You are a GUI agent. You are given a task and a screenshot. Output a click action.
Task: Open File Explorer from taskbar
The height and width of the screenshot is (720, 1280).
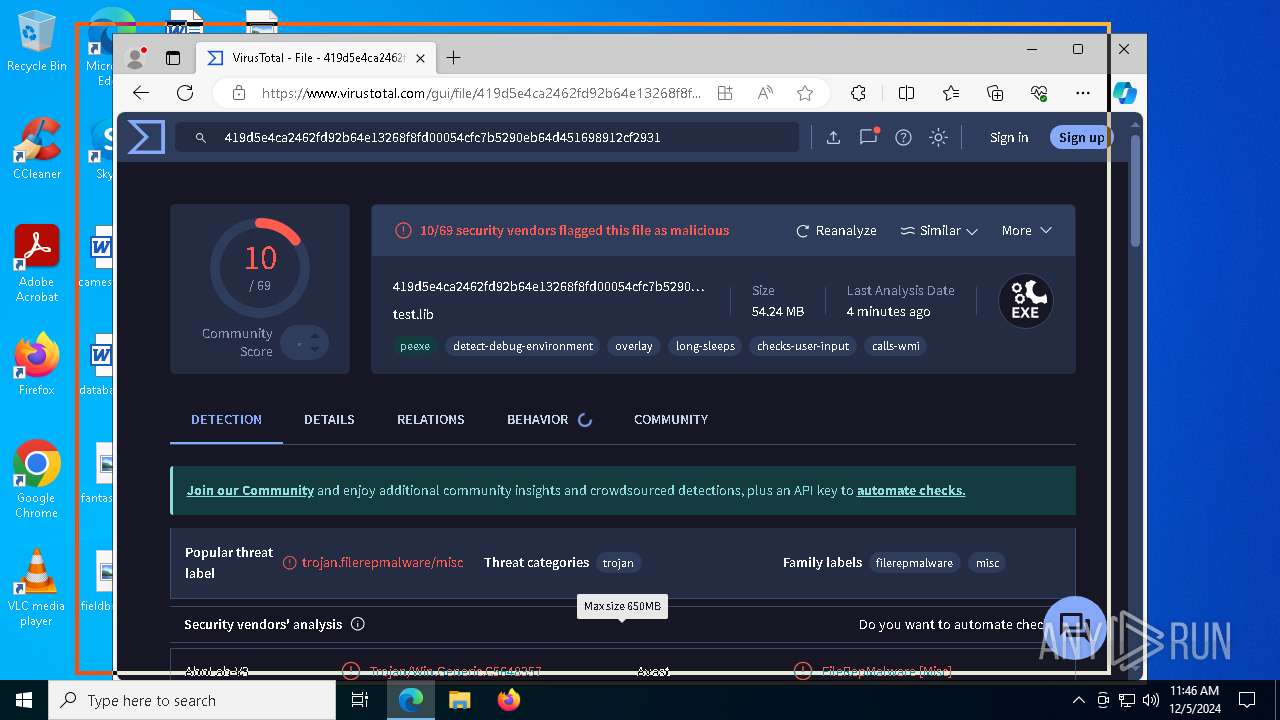(460, 700)
